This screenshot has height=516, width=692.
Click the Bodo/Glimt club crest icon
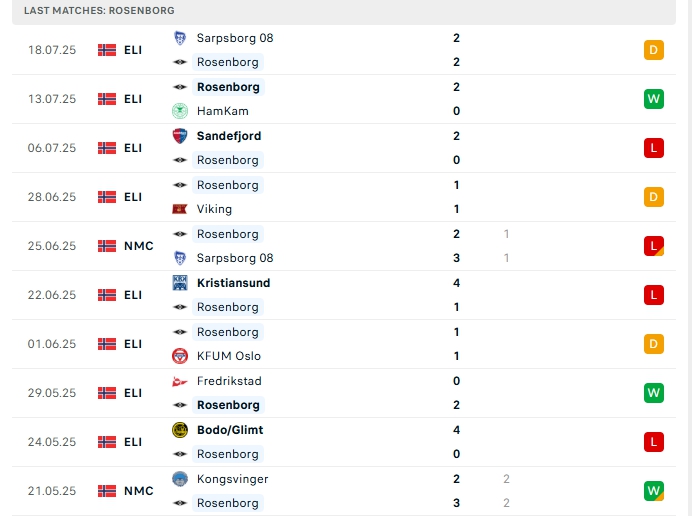coord(180,430)
